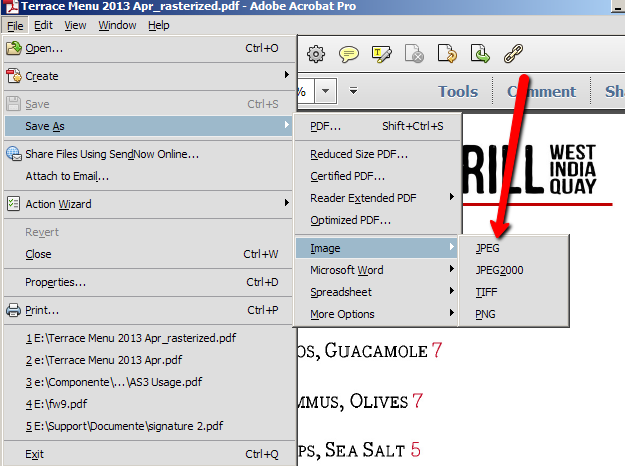Open the Help menu
The image size is (625, 466).
[x=159, y=26]
